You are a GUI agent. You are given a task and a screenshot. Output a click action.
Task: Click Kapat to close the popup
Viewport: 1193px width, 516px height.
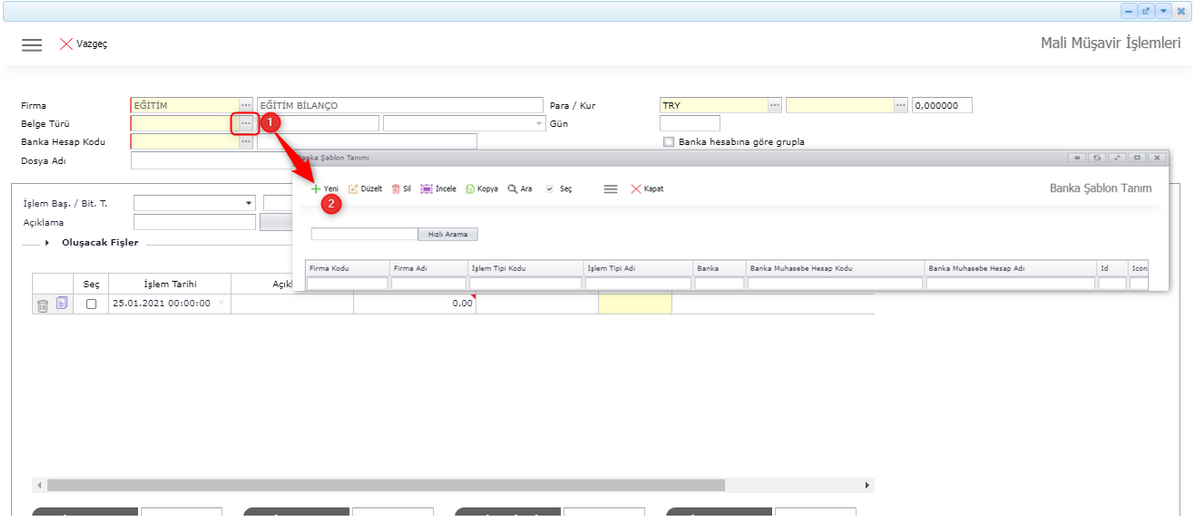tap(647, 189)
